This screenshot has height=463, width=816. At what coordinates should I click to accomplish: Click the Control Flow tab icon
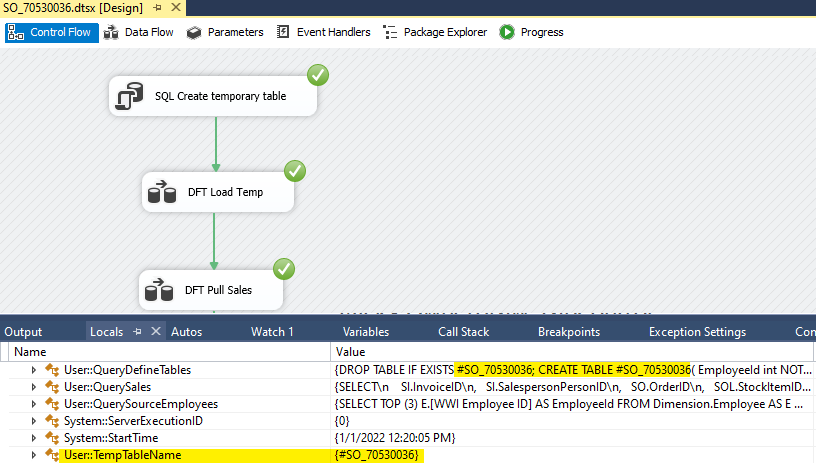pyautogui.click(x=16, y=32)
